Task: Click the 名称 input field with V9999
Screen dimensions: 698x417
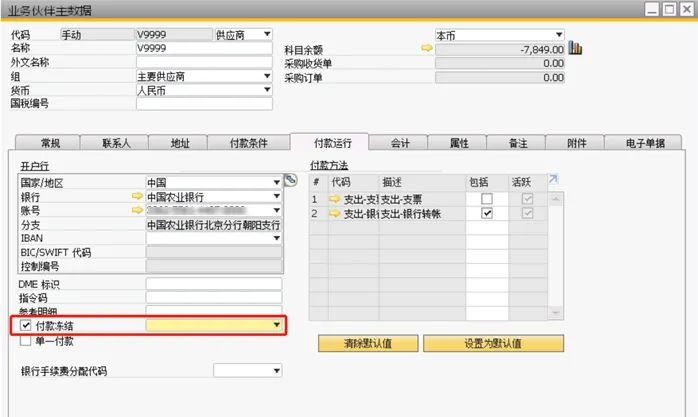Action: coord(204,48)
